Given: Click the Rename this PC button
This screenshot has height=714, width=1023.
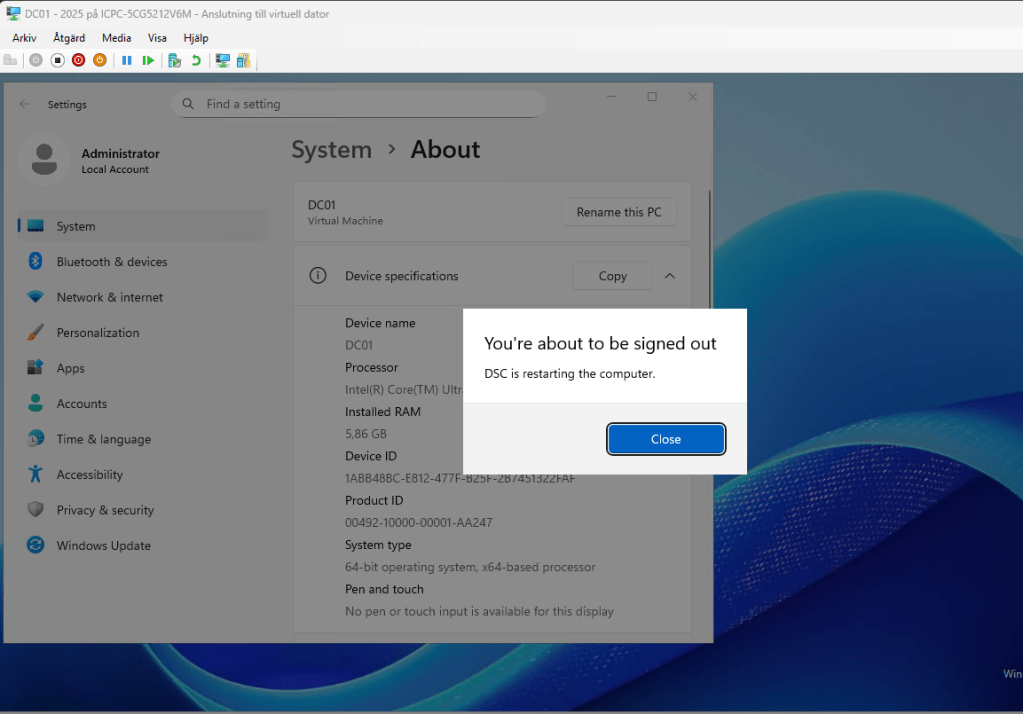Looking at the screenshot, I should 619,212.
